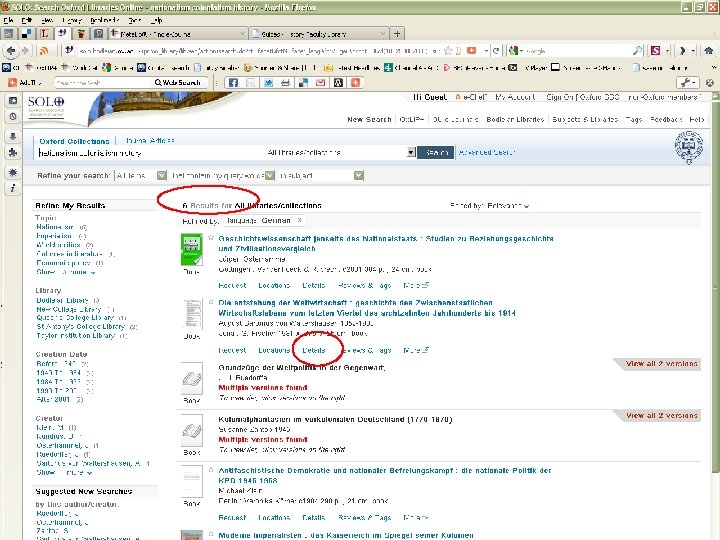The image size is (720, 540).
Task: Remove the Language German filter with x
Action: pos(299,220)
